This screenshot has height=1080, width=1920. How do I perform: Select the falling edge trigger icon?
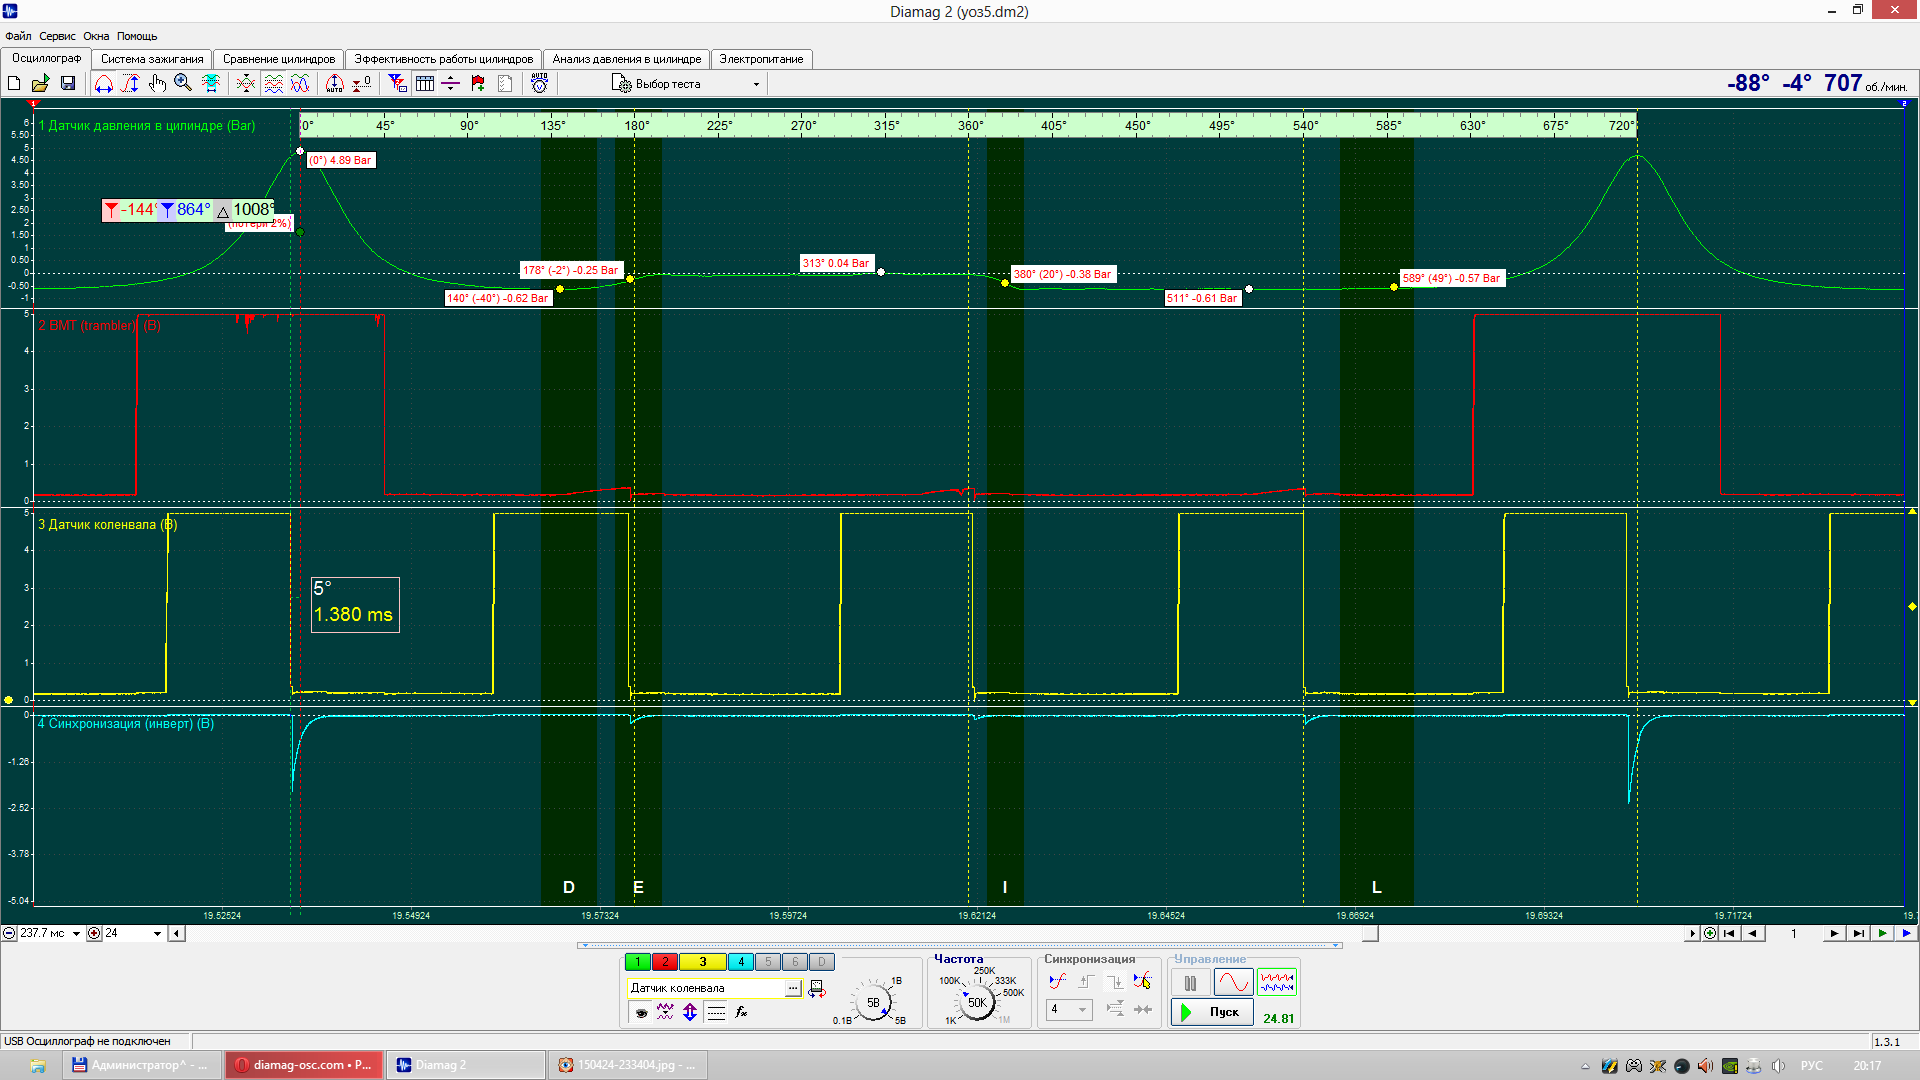coord(1114,982)
